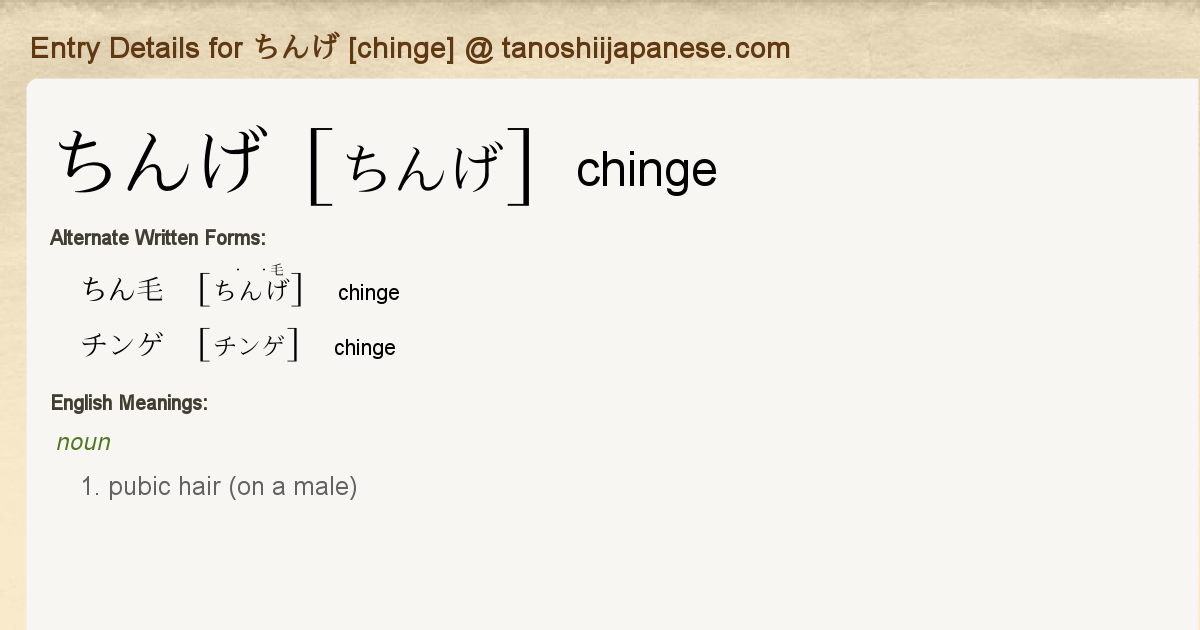
Task: Click the small 毛 furigana above the reading
Action: tap(277, 270)
